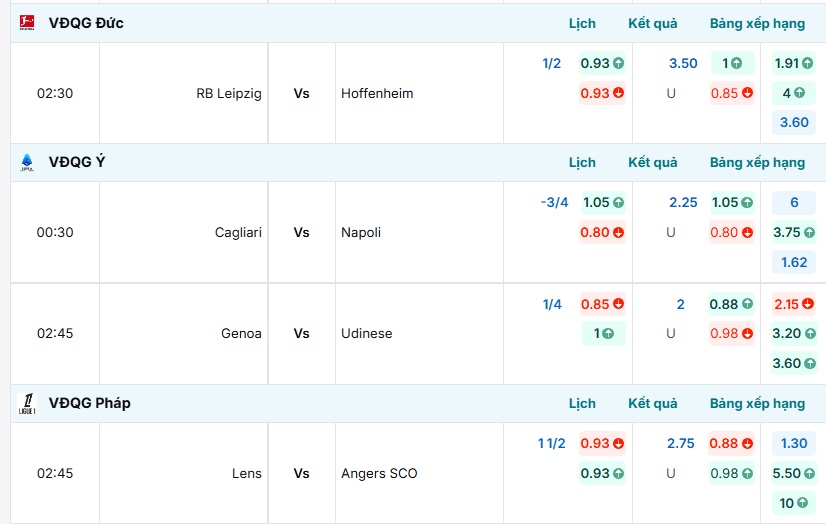The width and height of the screenshot is (826, 524).
Task: Click the Bundesliga logo beside VĐQG Đức
Action: (27, 23)
